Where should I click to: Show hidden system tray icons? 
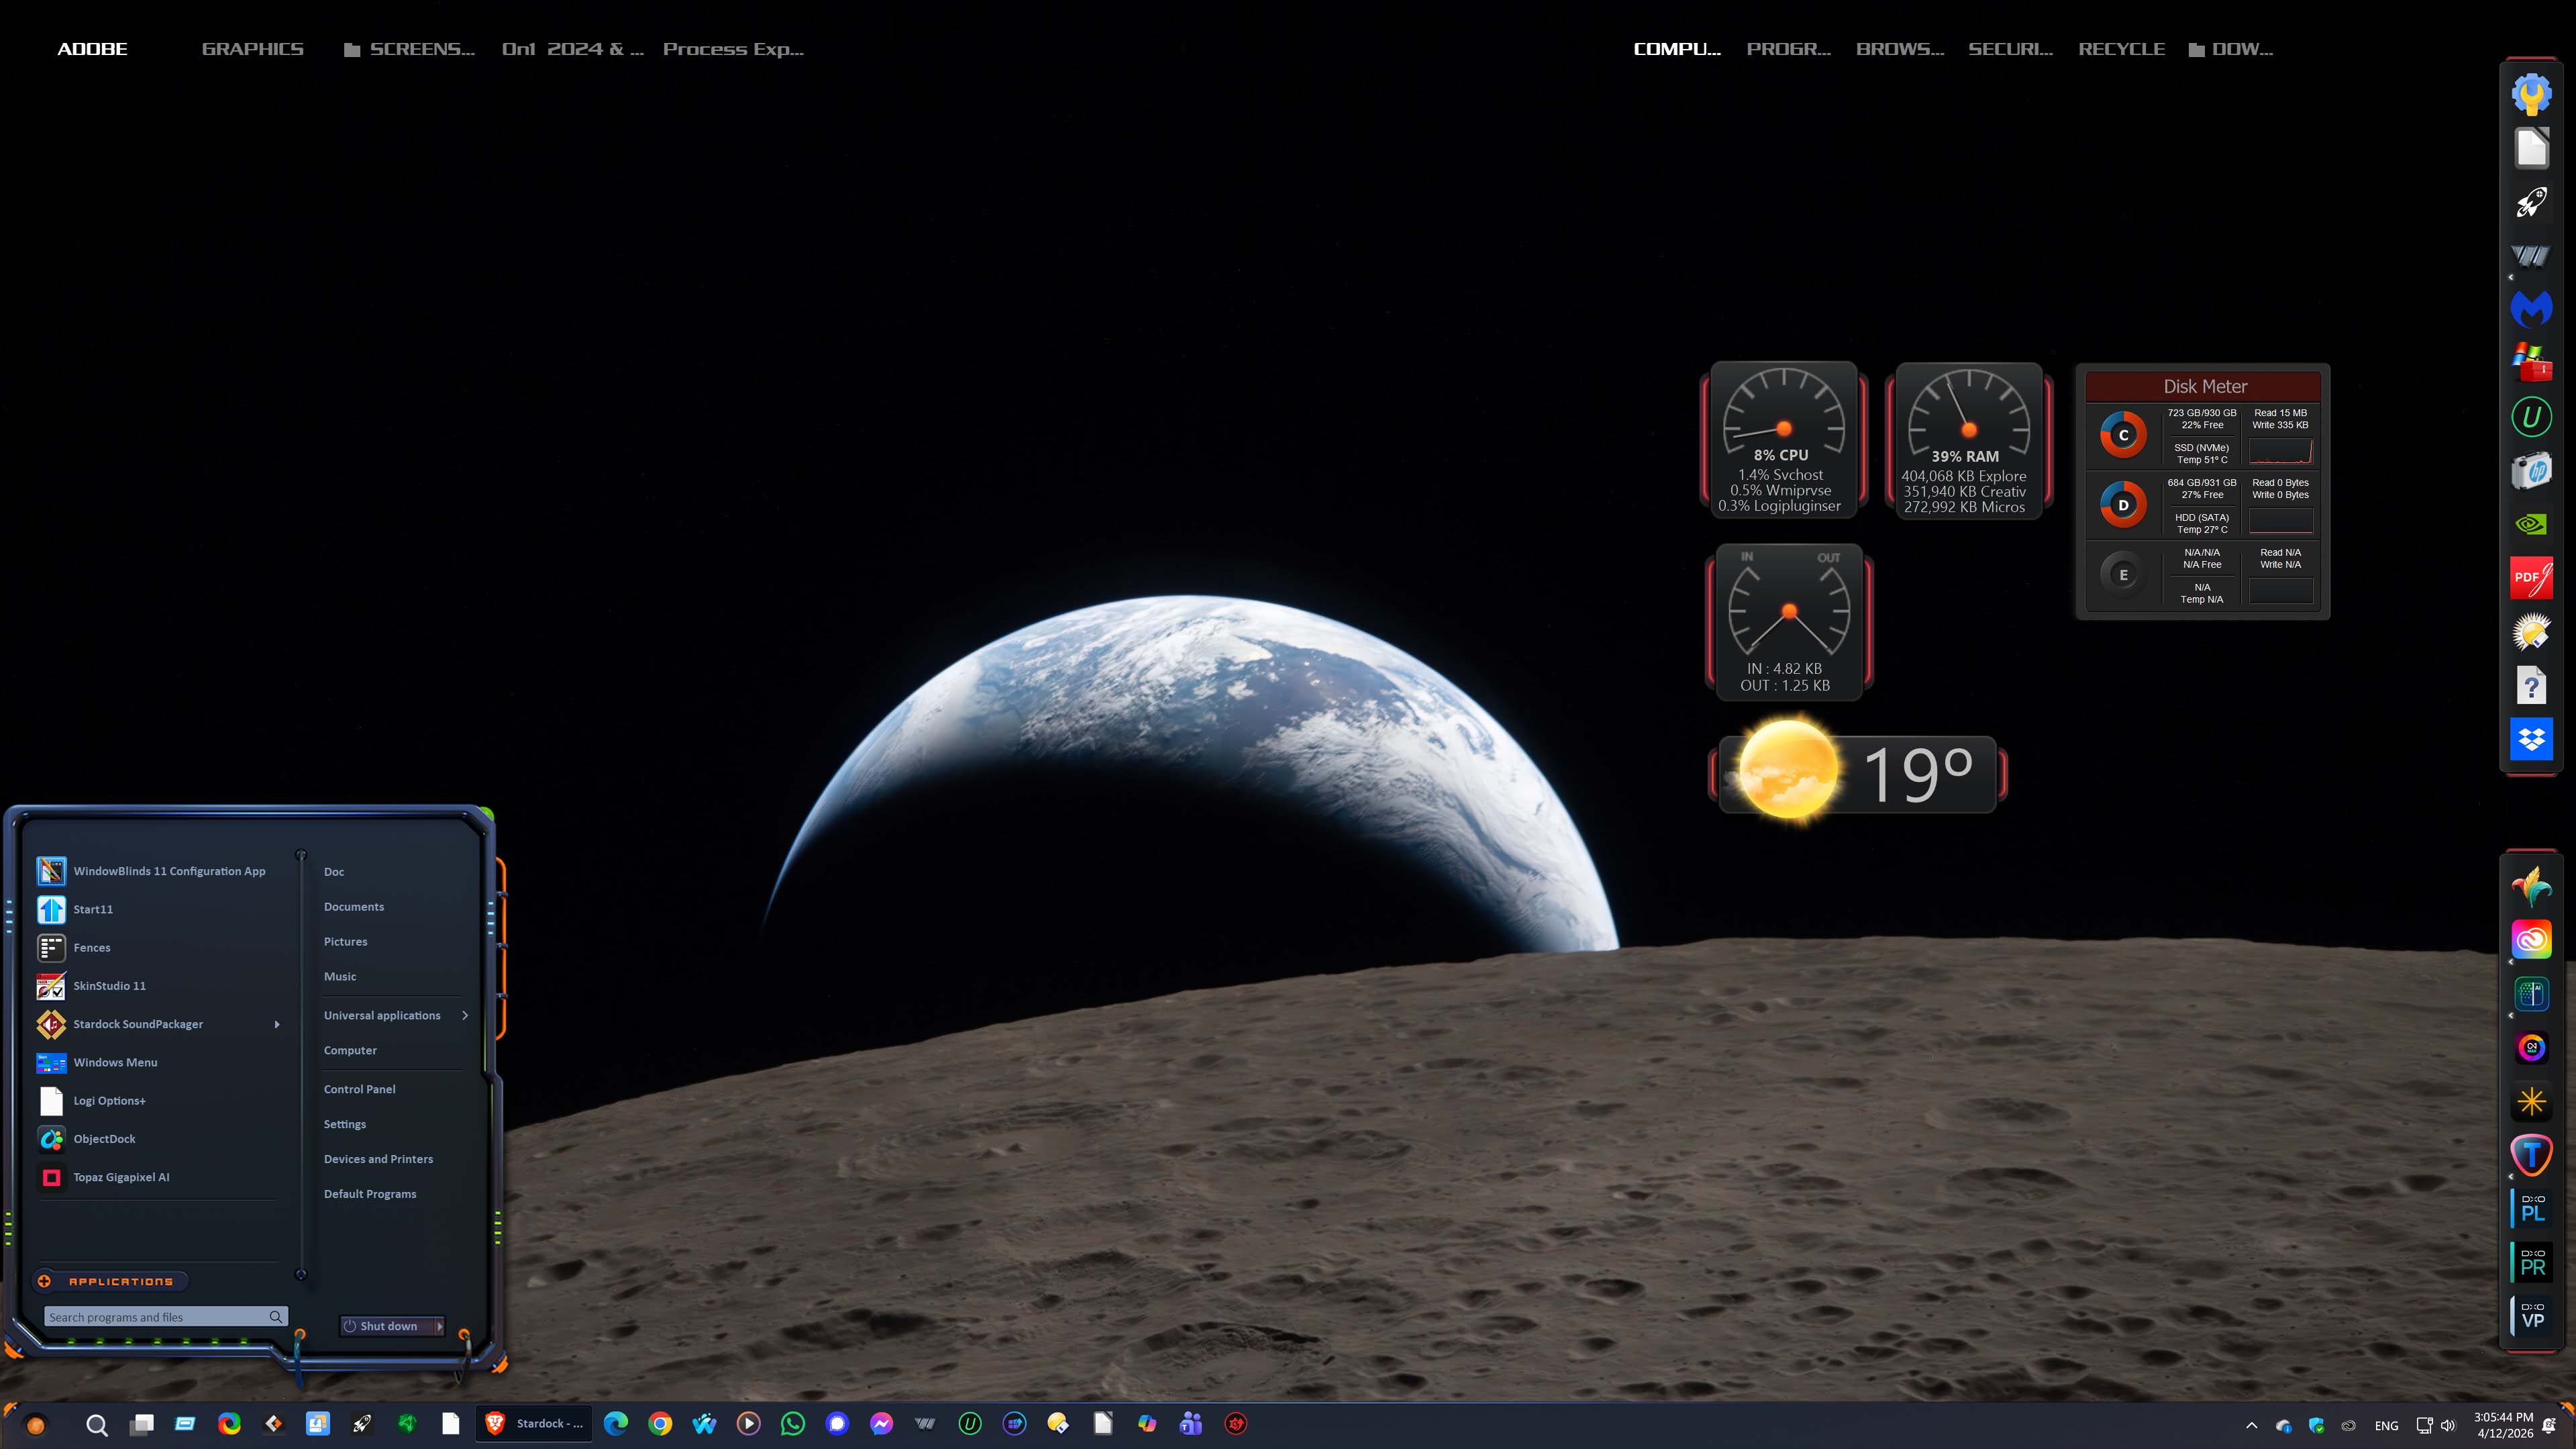pyautogui.click(x=2251, y=1425)
